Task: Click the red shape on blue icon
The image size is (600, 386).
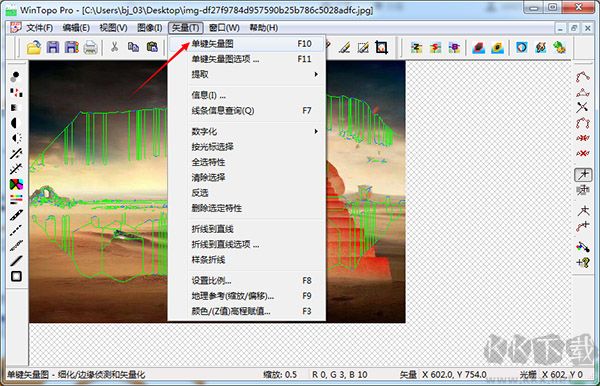Action: pos(479,48)
